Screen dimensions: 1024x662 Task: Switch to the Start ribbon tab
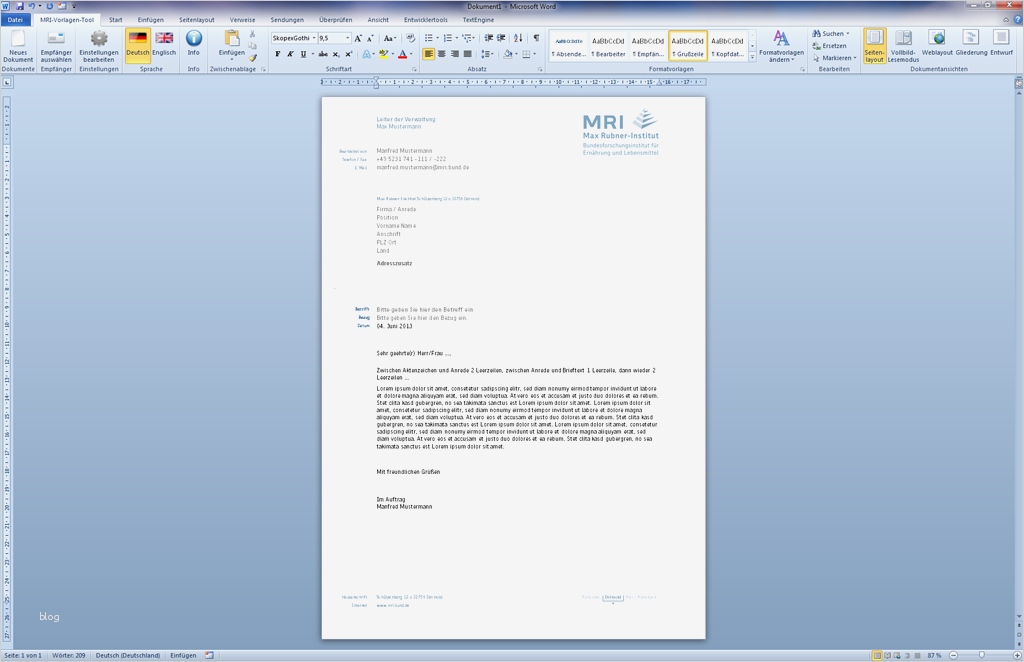(115, 18)
